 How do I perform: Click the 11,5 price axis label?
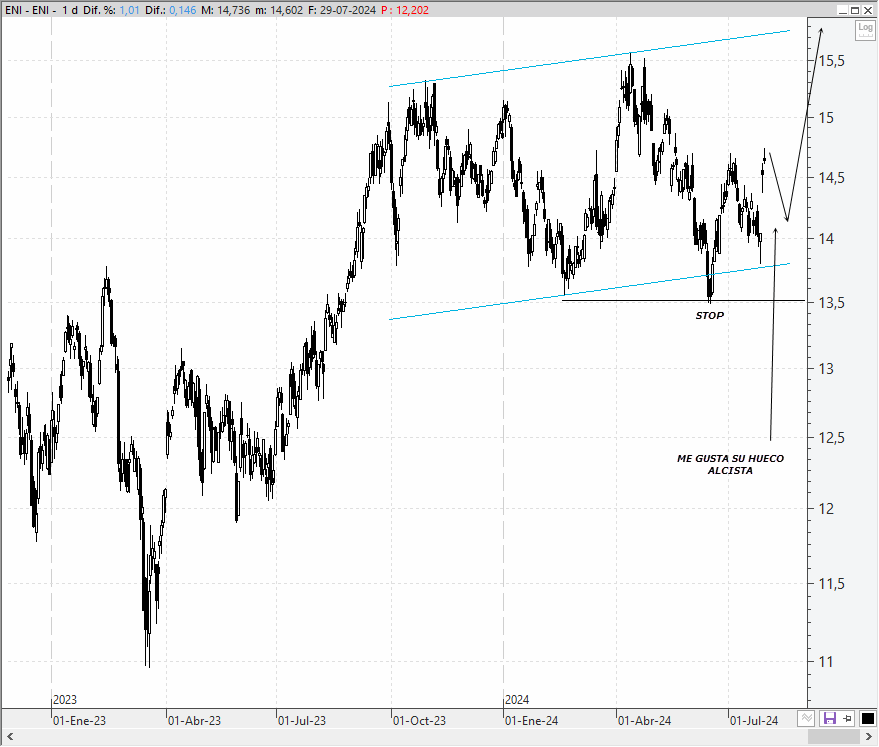pyautogui.click(x=832, y=584)
